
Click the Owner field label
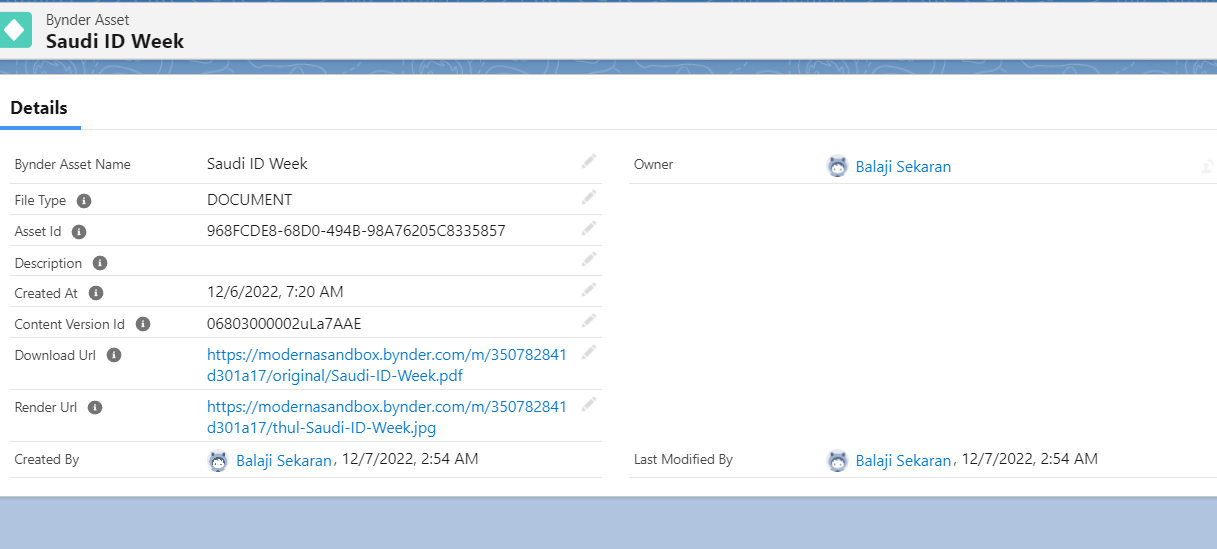[x=654, y=164]
